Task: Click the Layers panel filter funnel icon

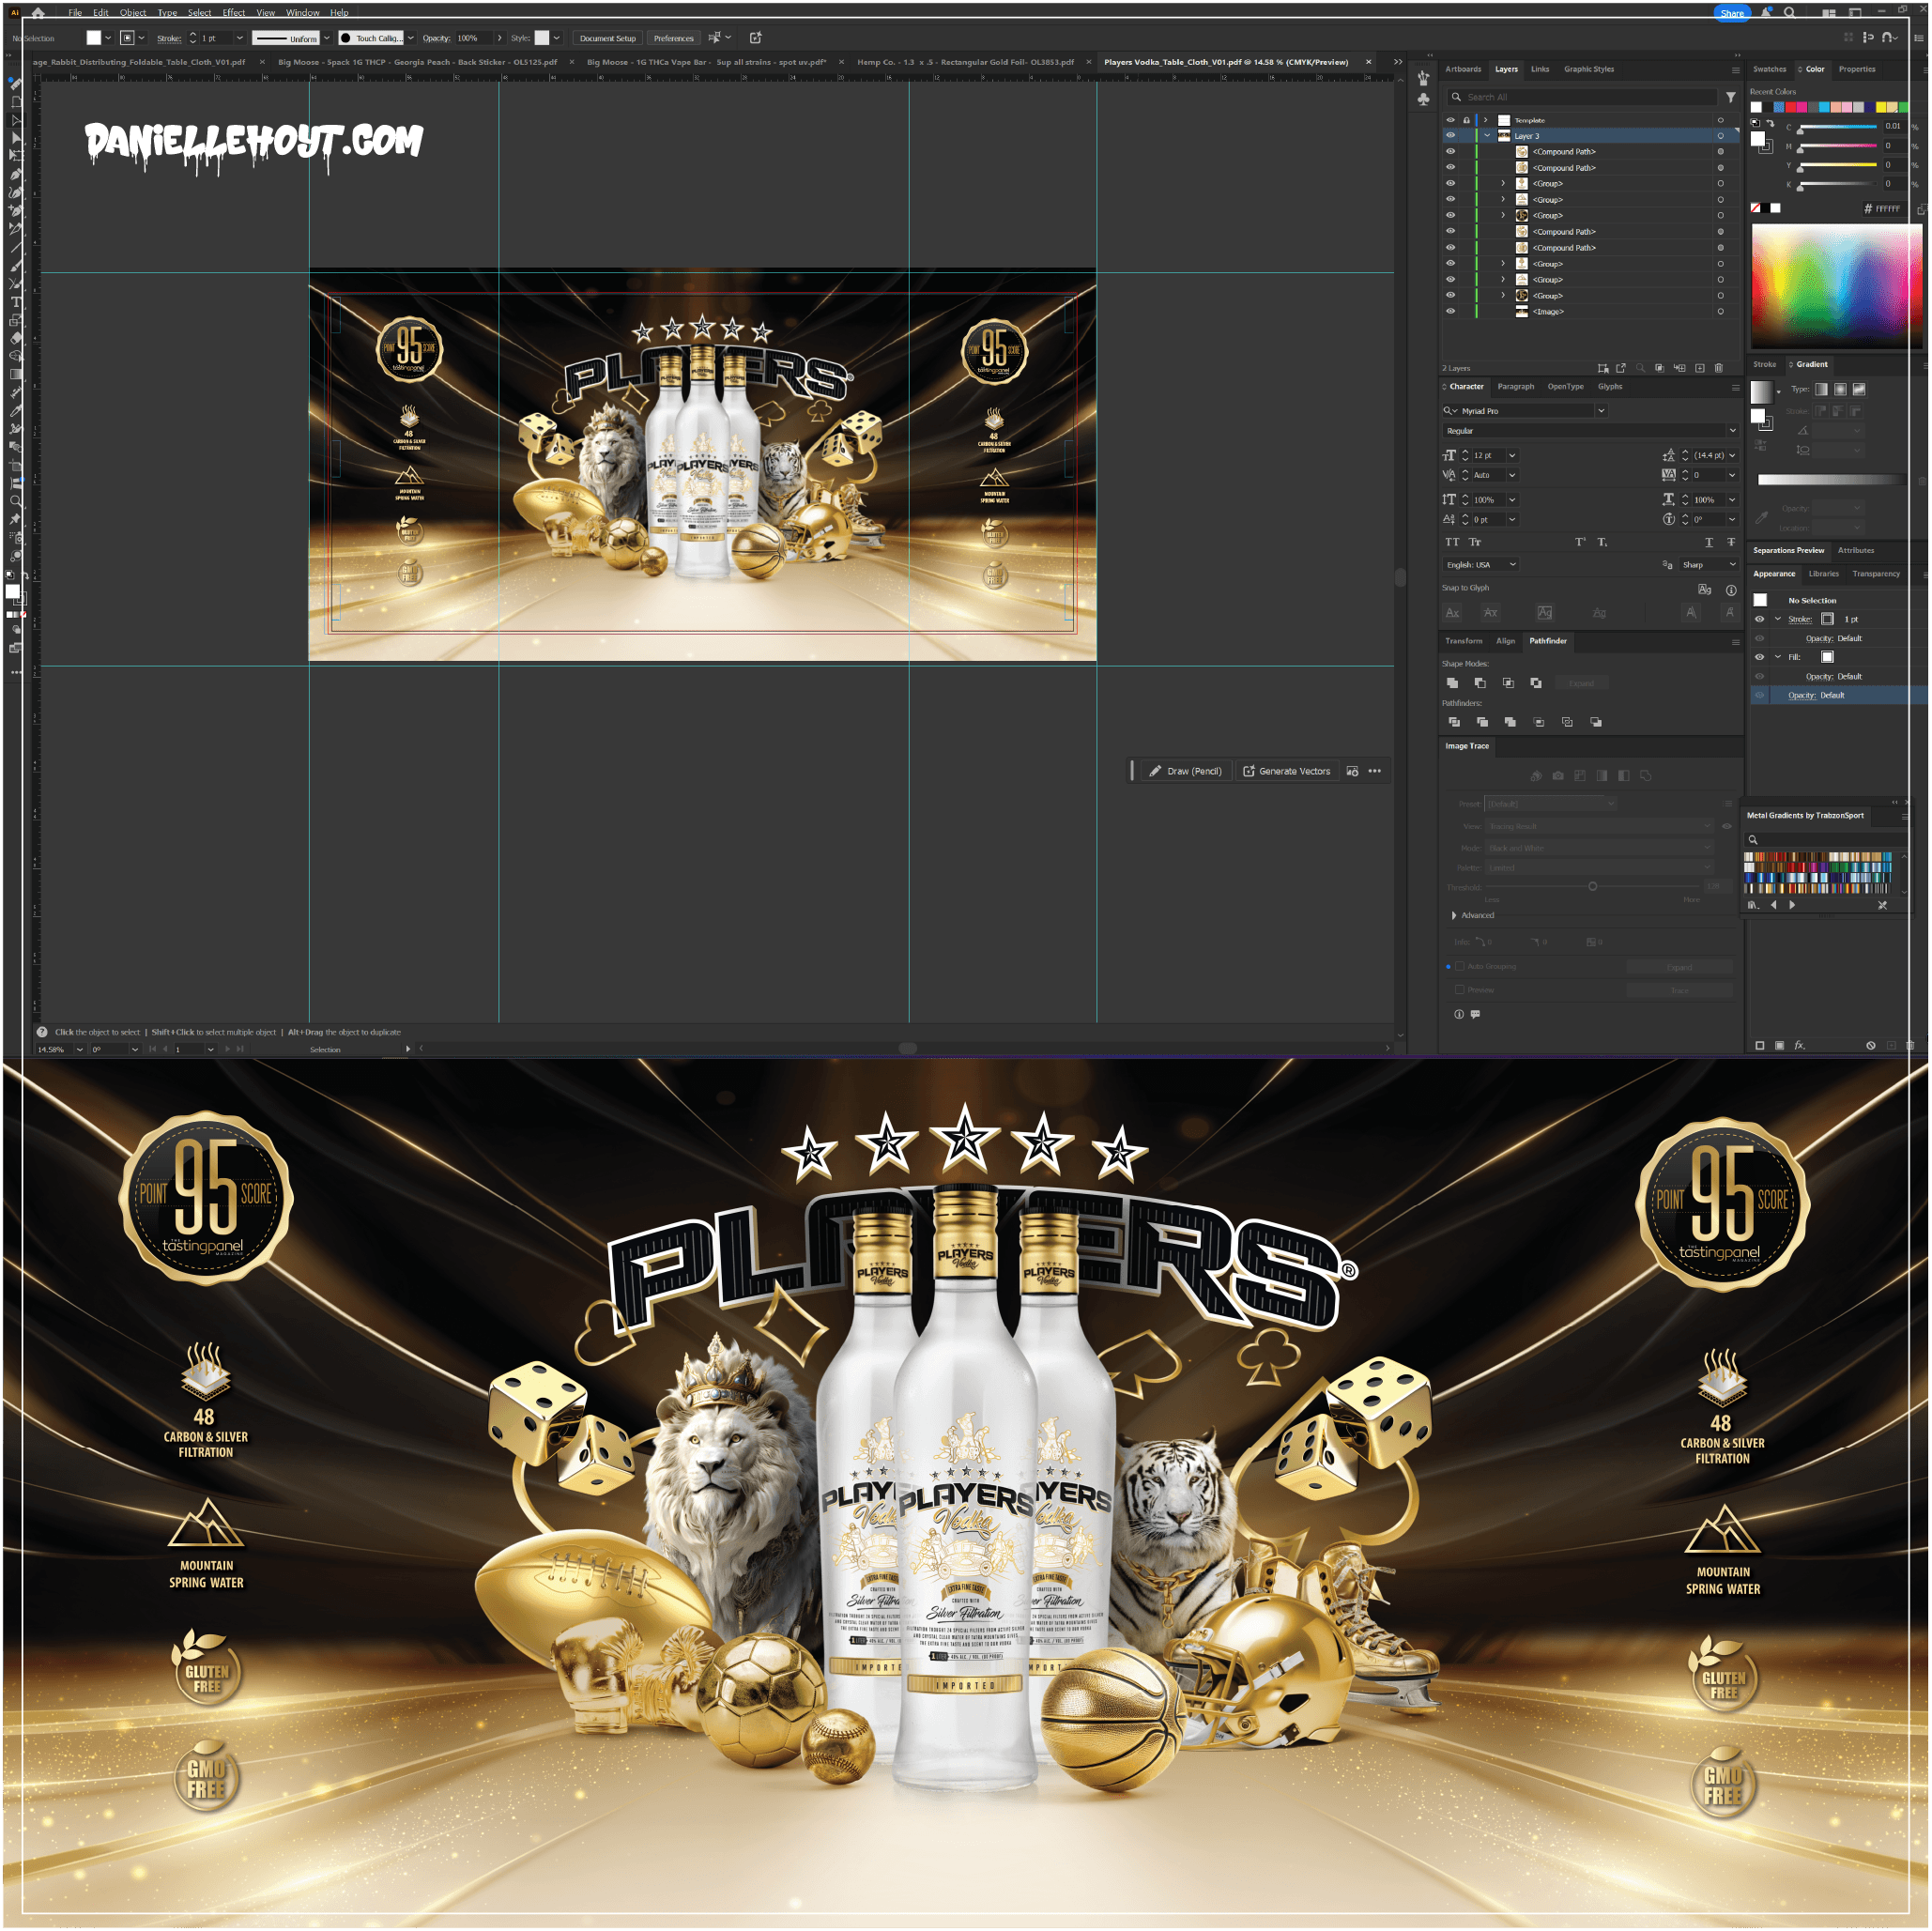Action: (1730, 97)
